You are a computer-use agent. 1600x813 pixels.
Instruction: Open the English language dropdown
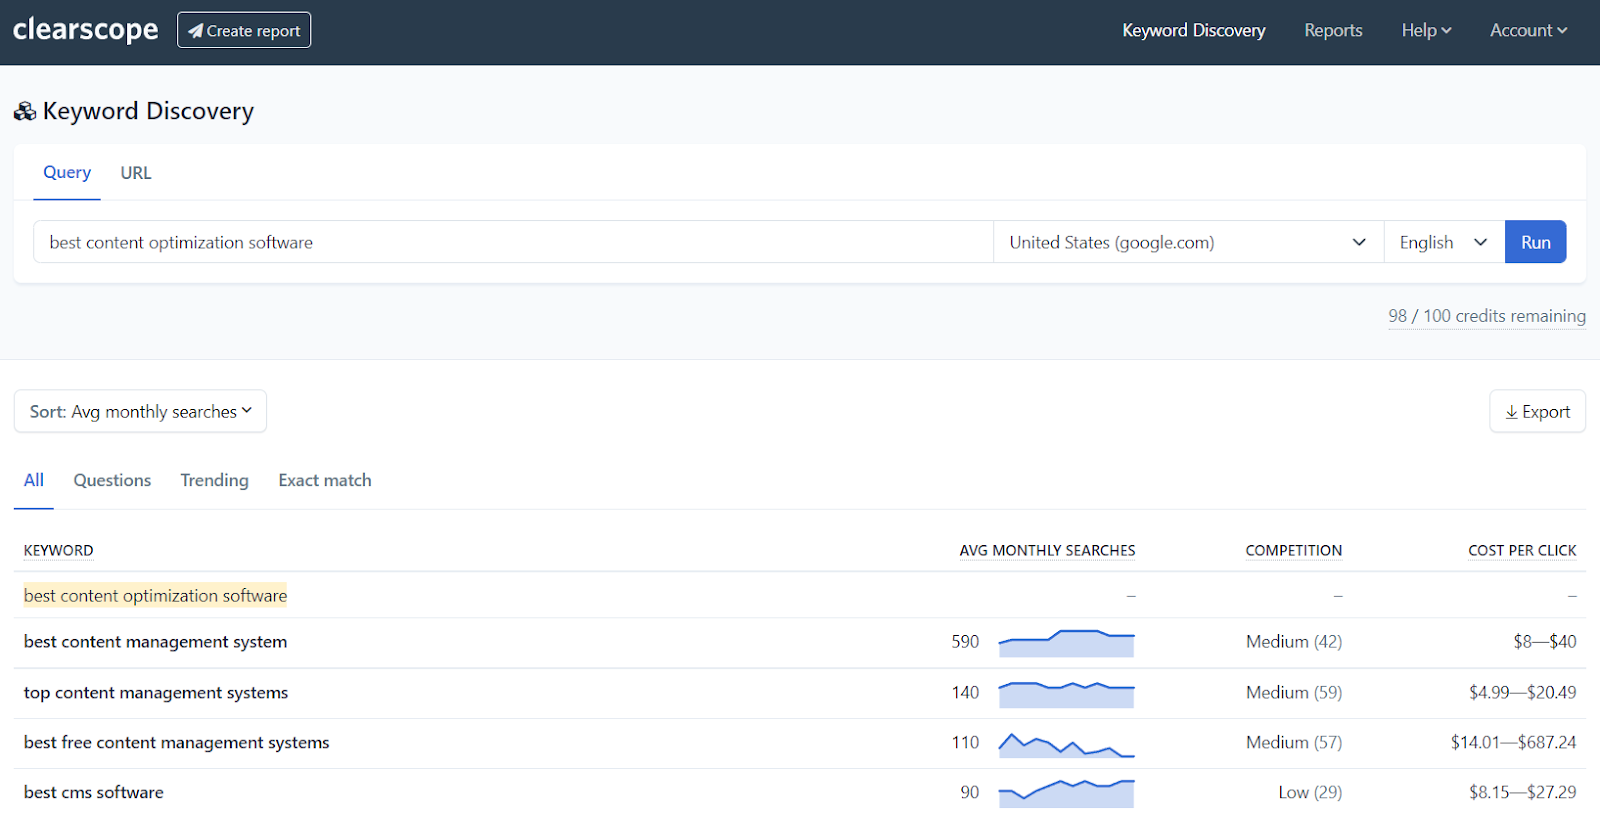click(x=1444, y=242)
